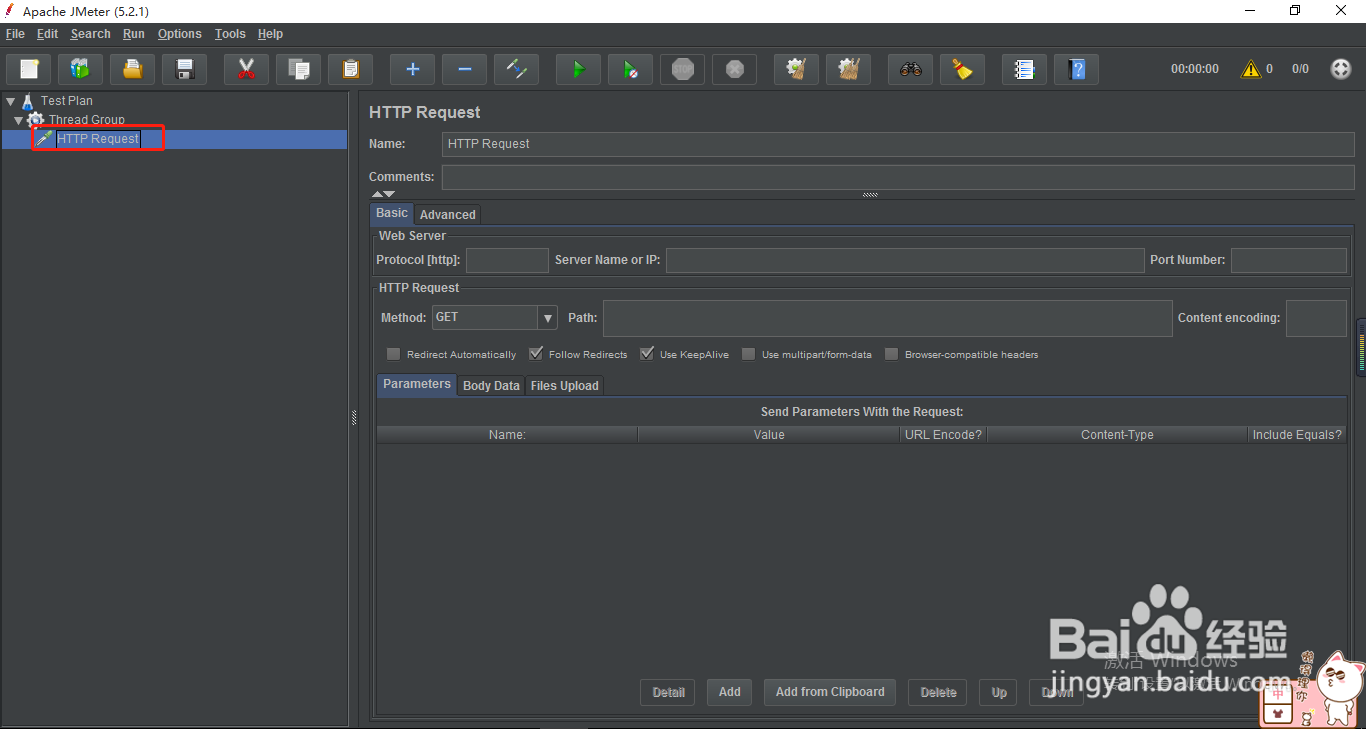Open the Run menu

click(x=134, y=34)
